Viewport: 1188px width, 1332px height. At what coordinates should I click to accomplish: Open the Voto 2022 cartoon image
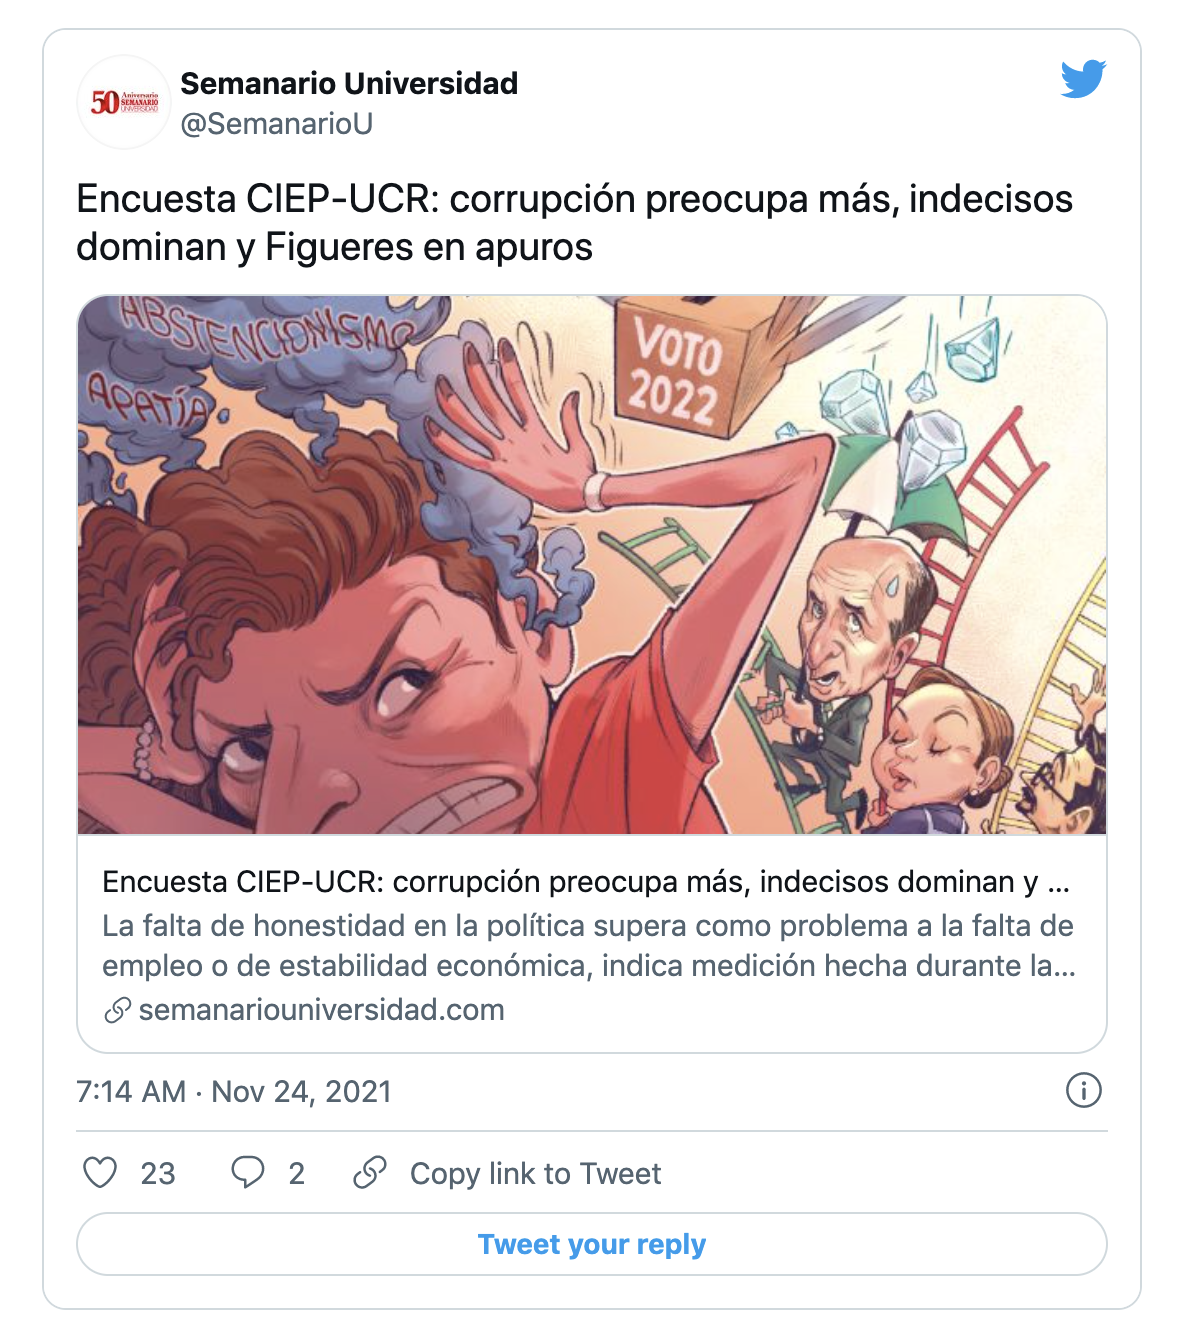coord(592,565)
